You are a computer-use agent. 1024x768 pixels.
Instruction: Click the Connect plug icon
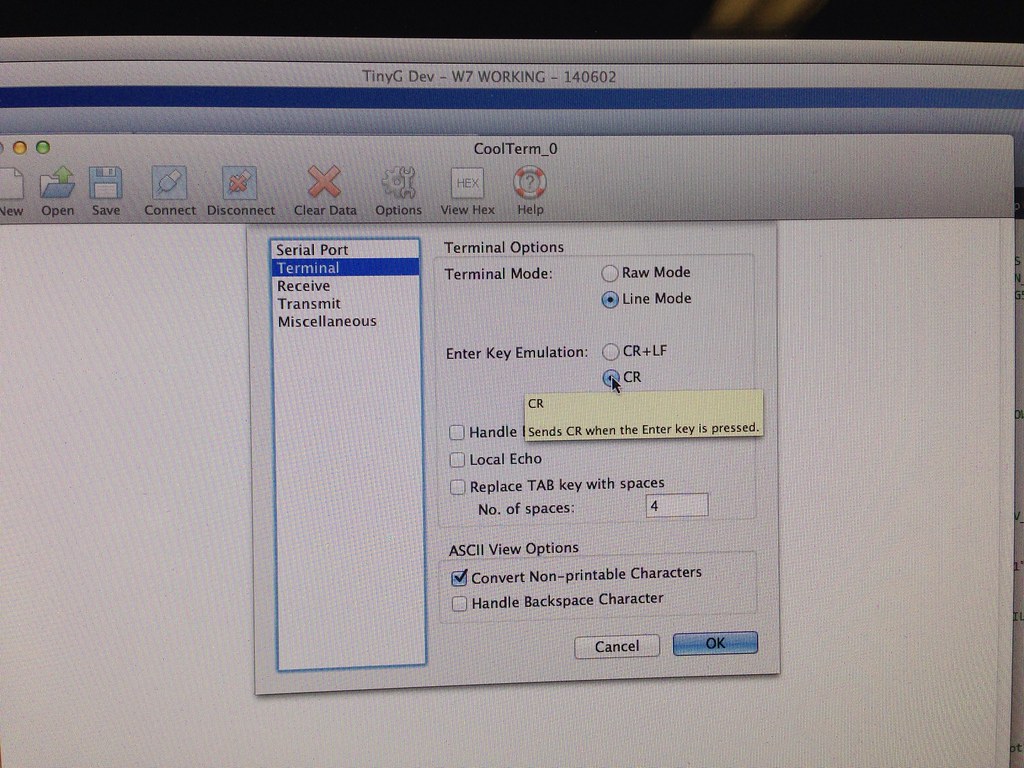pos(169,183)
